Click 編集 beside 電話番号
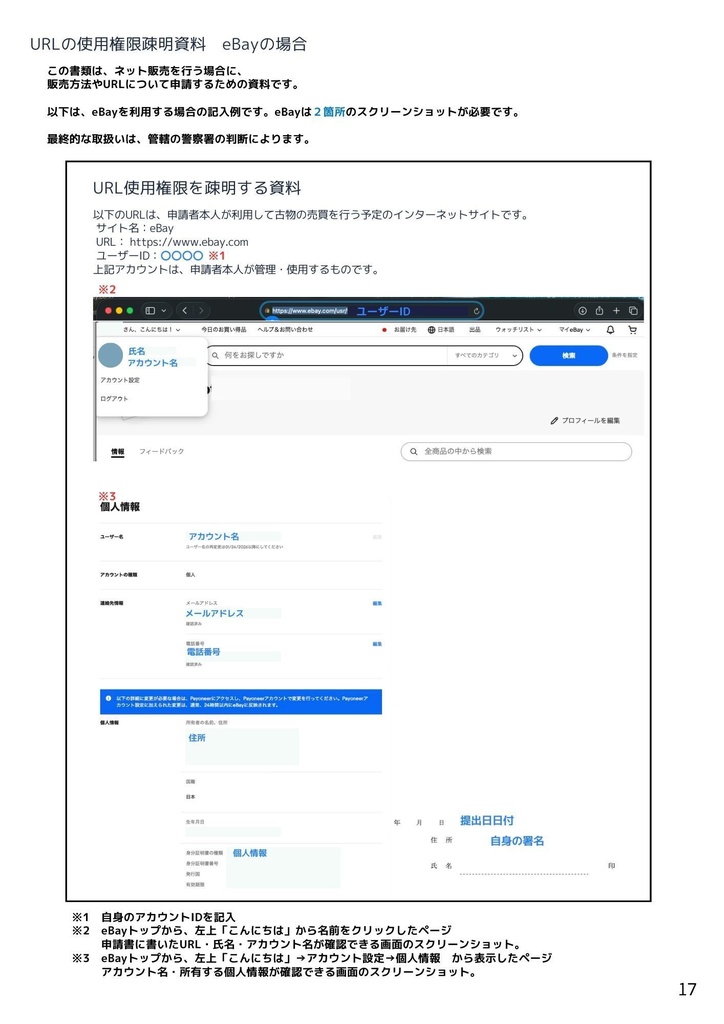Viewport: 724px width, 1024px height. point(377,644)
